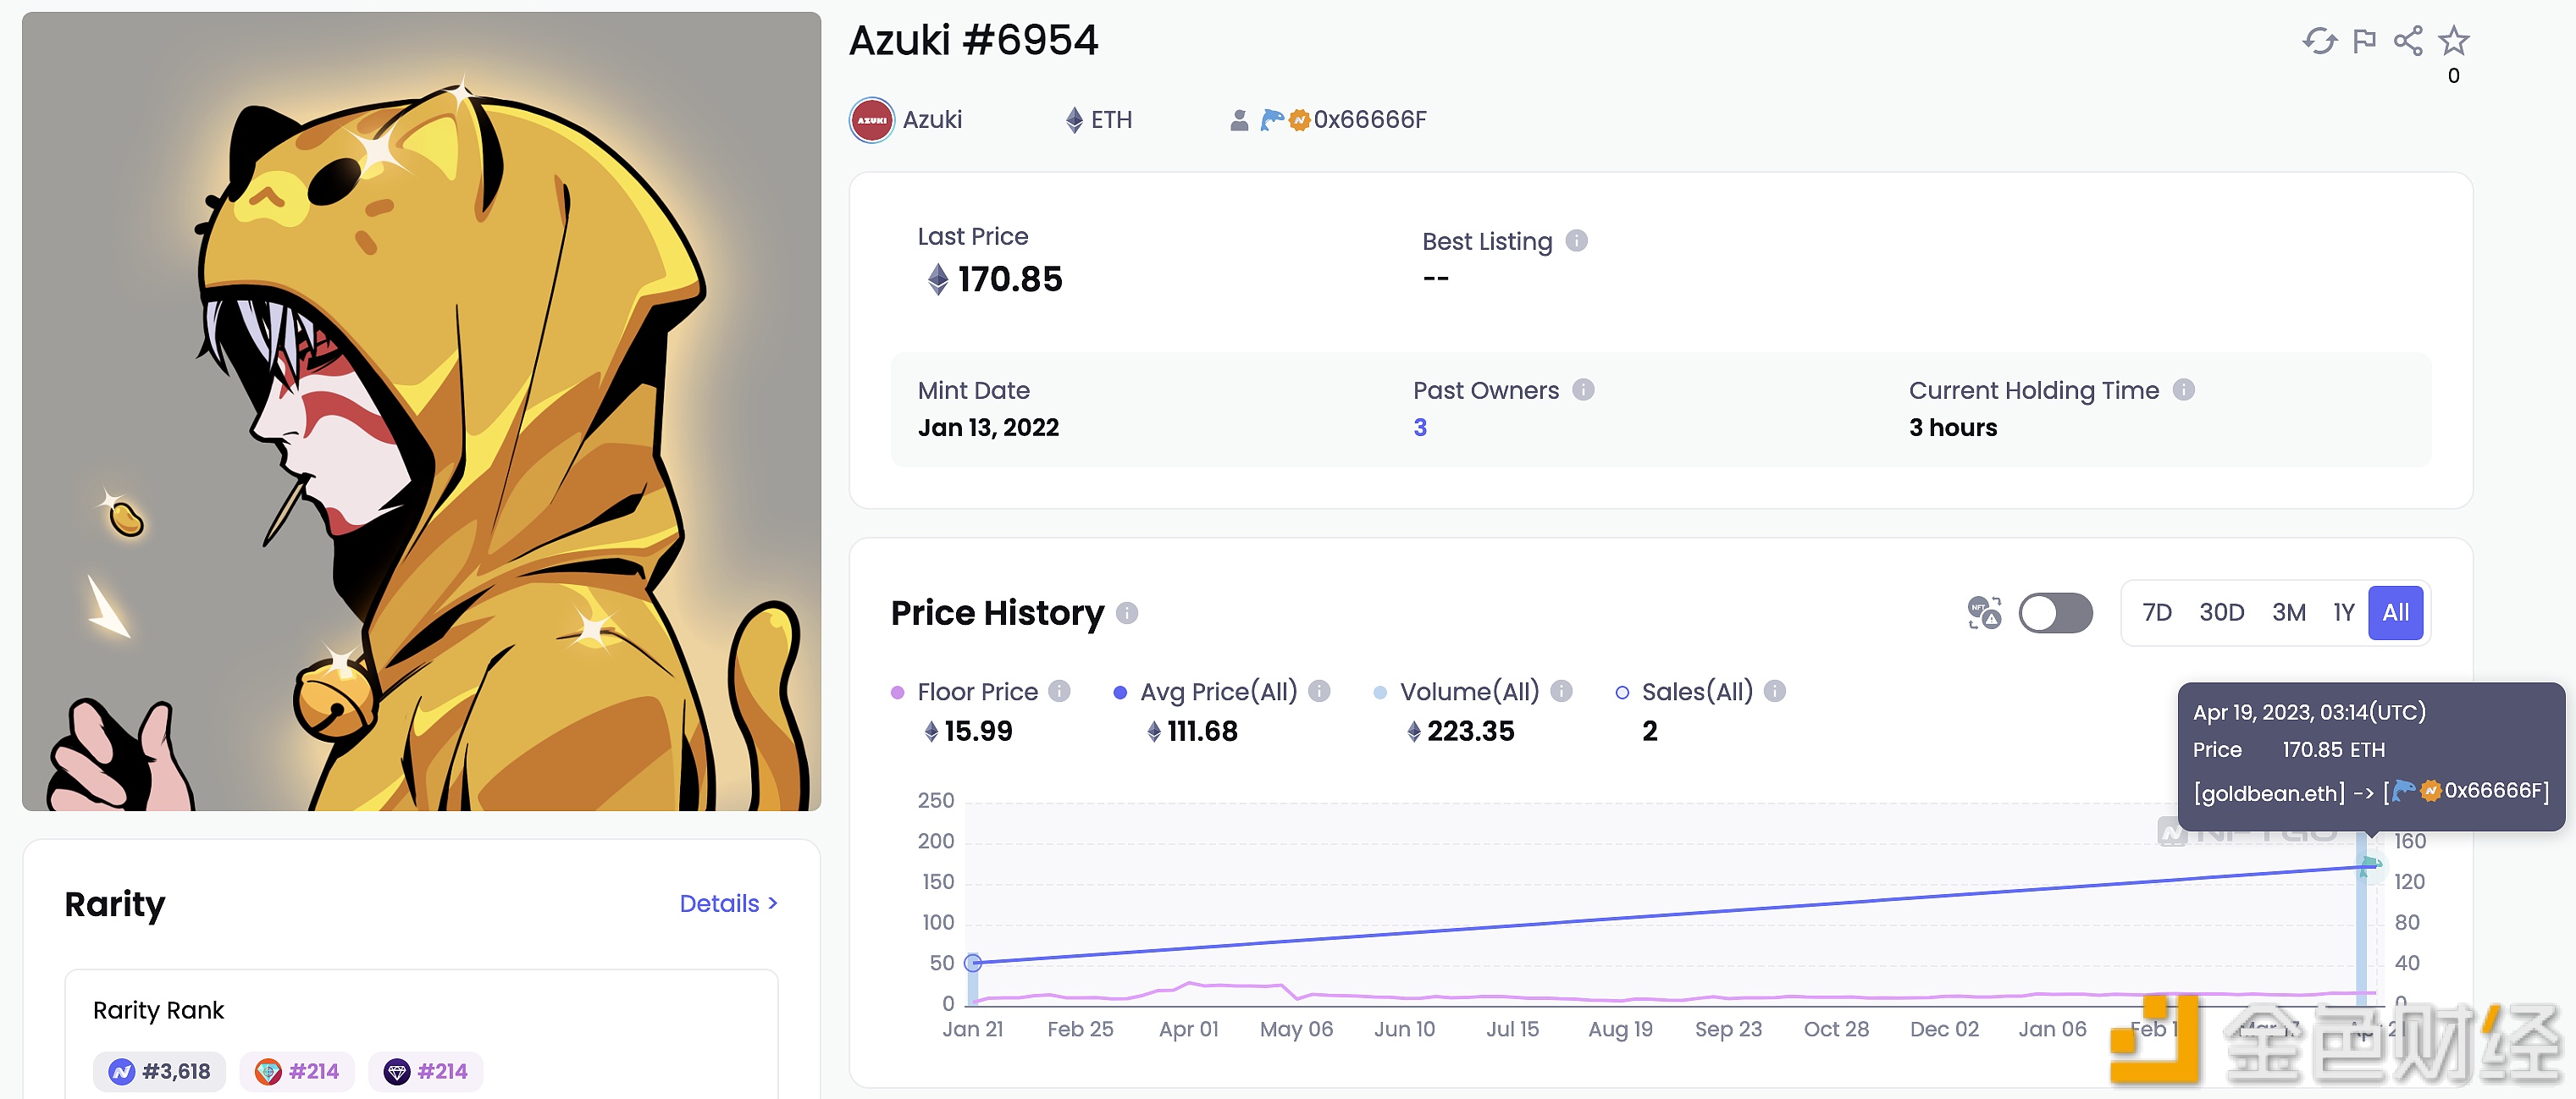Open the Azuki collection link
The height and width of the screenshot is (1099, 2576).
[x=931, y=120]
